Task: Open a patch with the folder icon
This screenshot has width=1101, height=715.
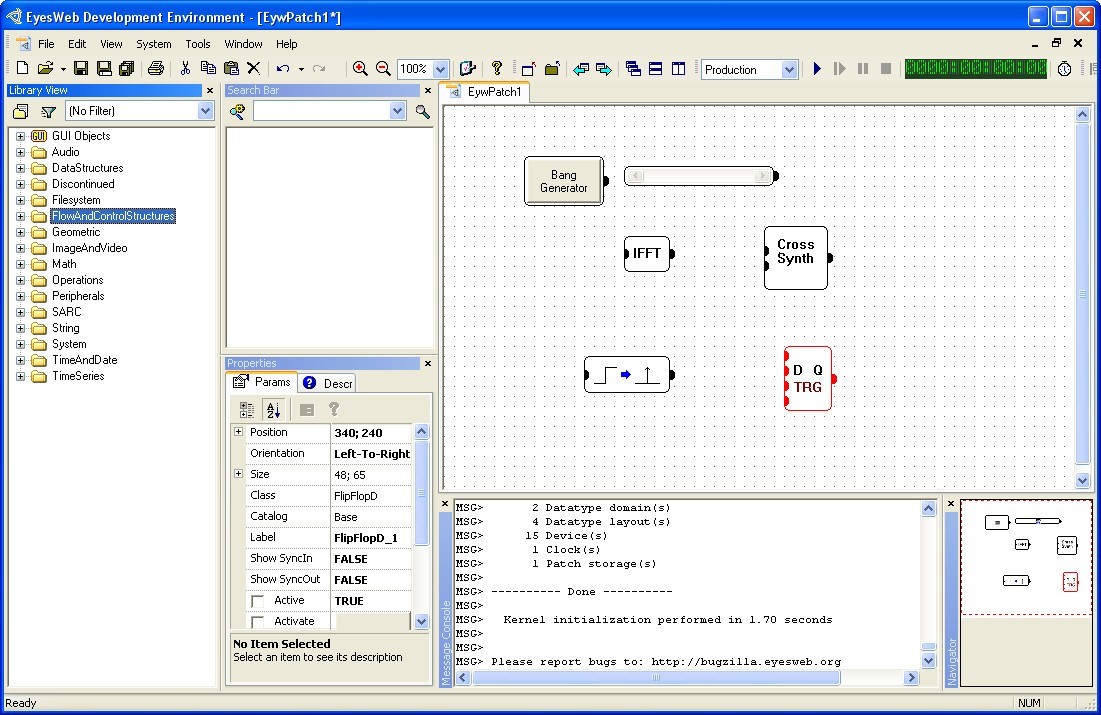Action: click(45, 68)
